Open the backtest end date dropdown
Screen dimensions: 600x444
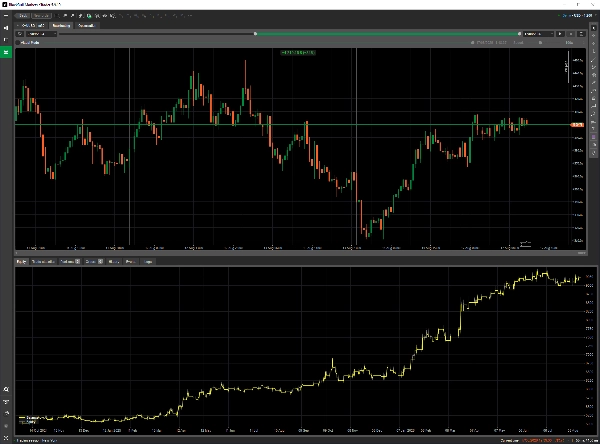coord(538,34)
